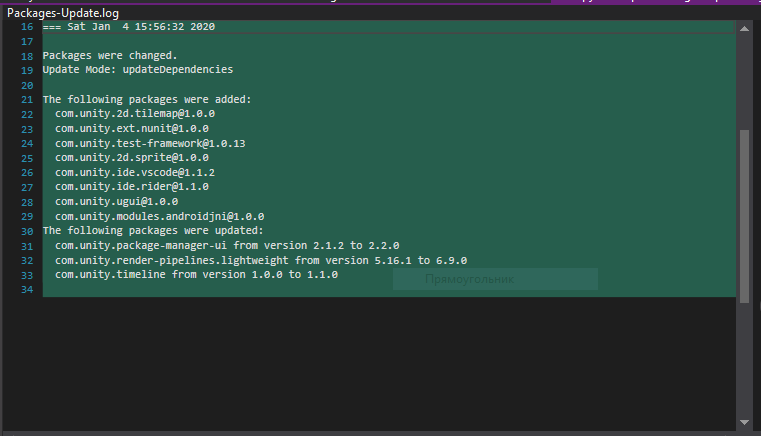Click 'The following packages were added:' line

click(x=147, y=100)
